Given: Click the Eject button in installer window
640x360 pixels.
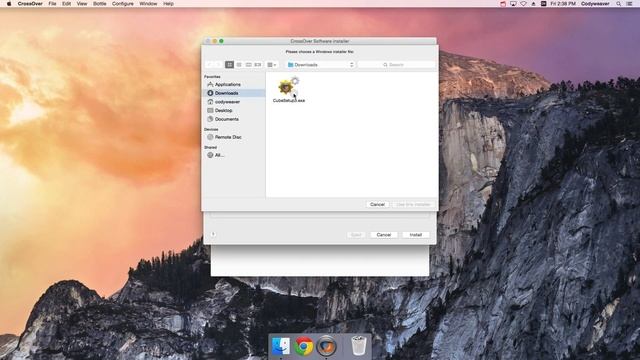Looking at the screenshot, I should 356,235.
